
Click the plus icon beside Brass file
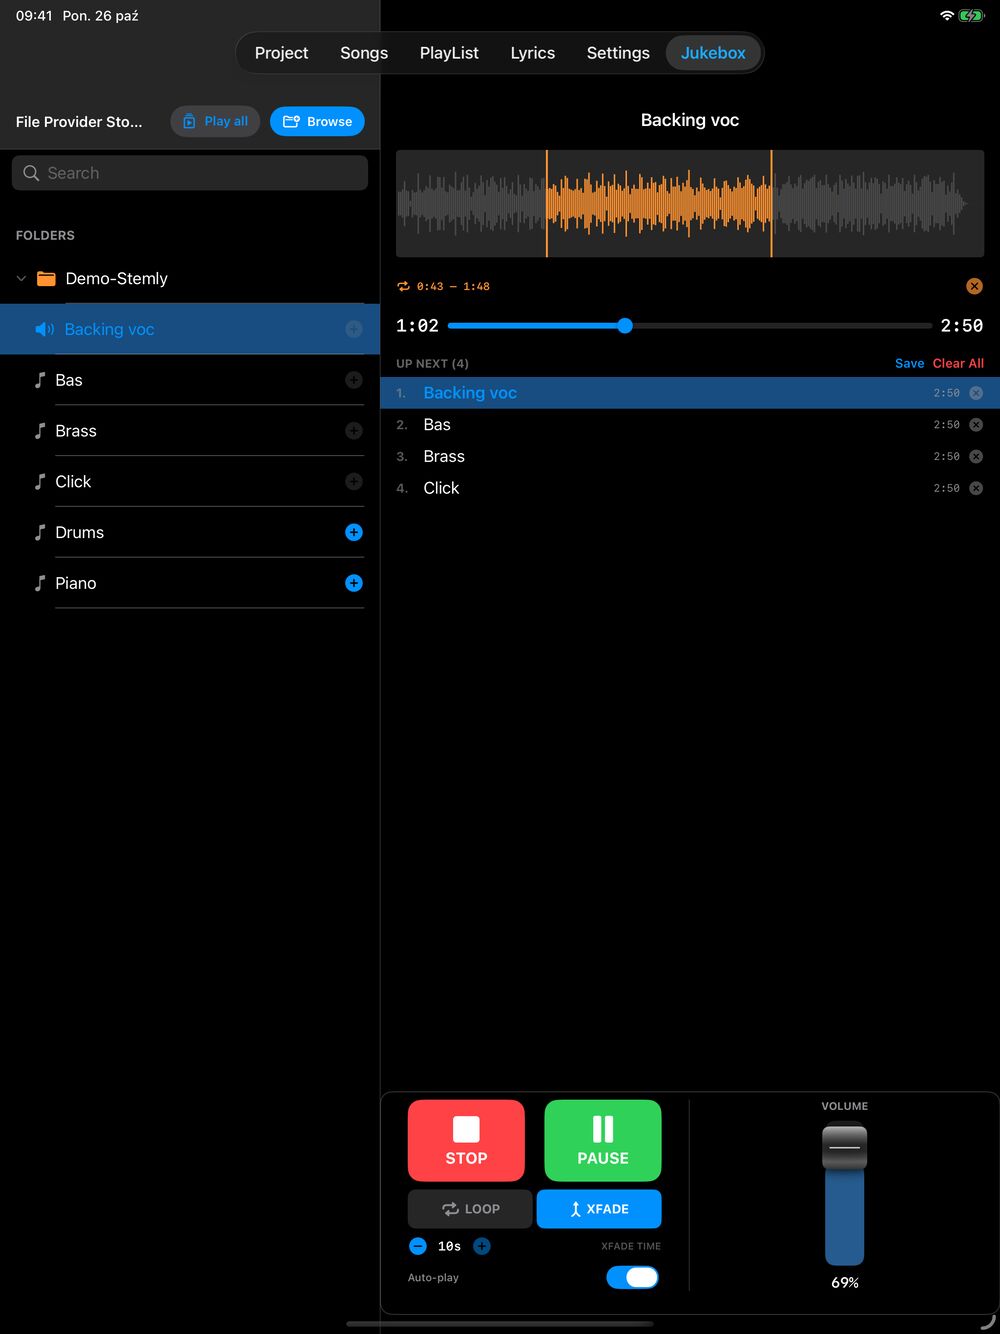354,431
